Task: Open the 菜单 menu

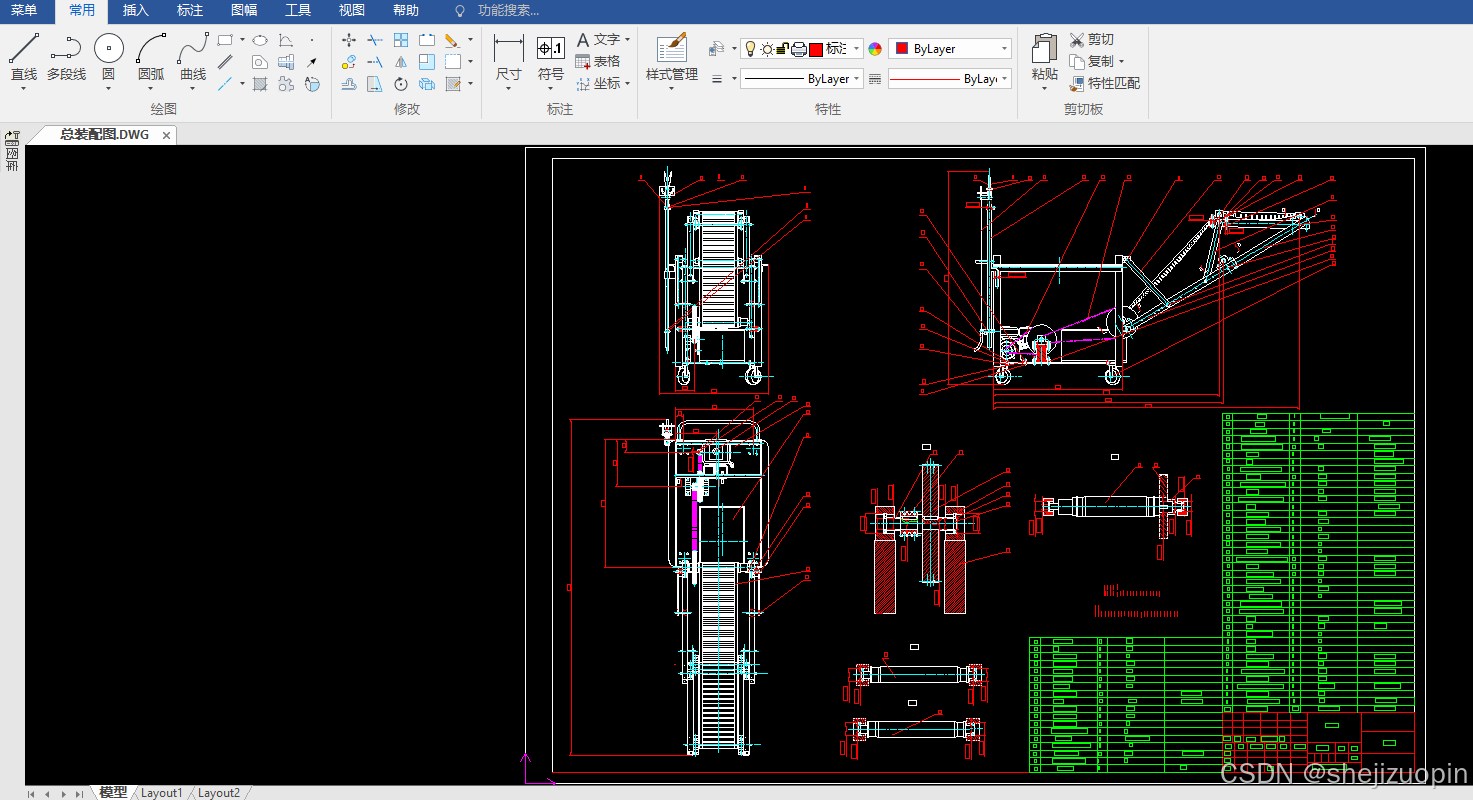Action: pyautogui.click(x=24, y=11)
